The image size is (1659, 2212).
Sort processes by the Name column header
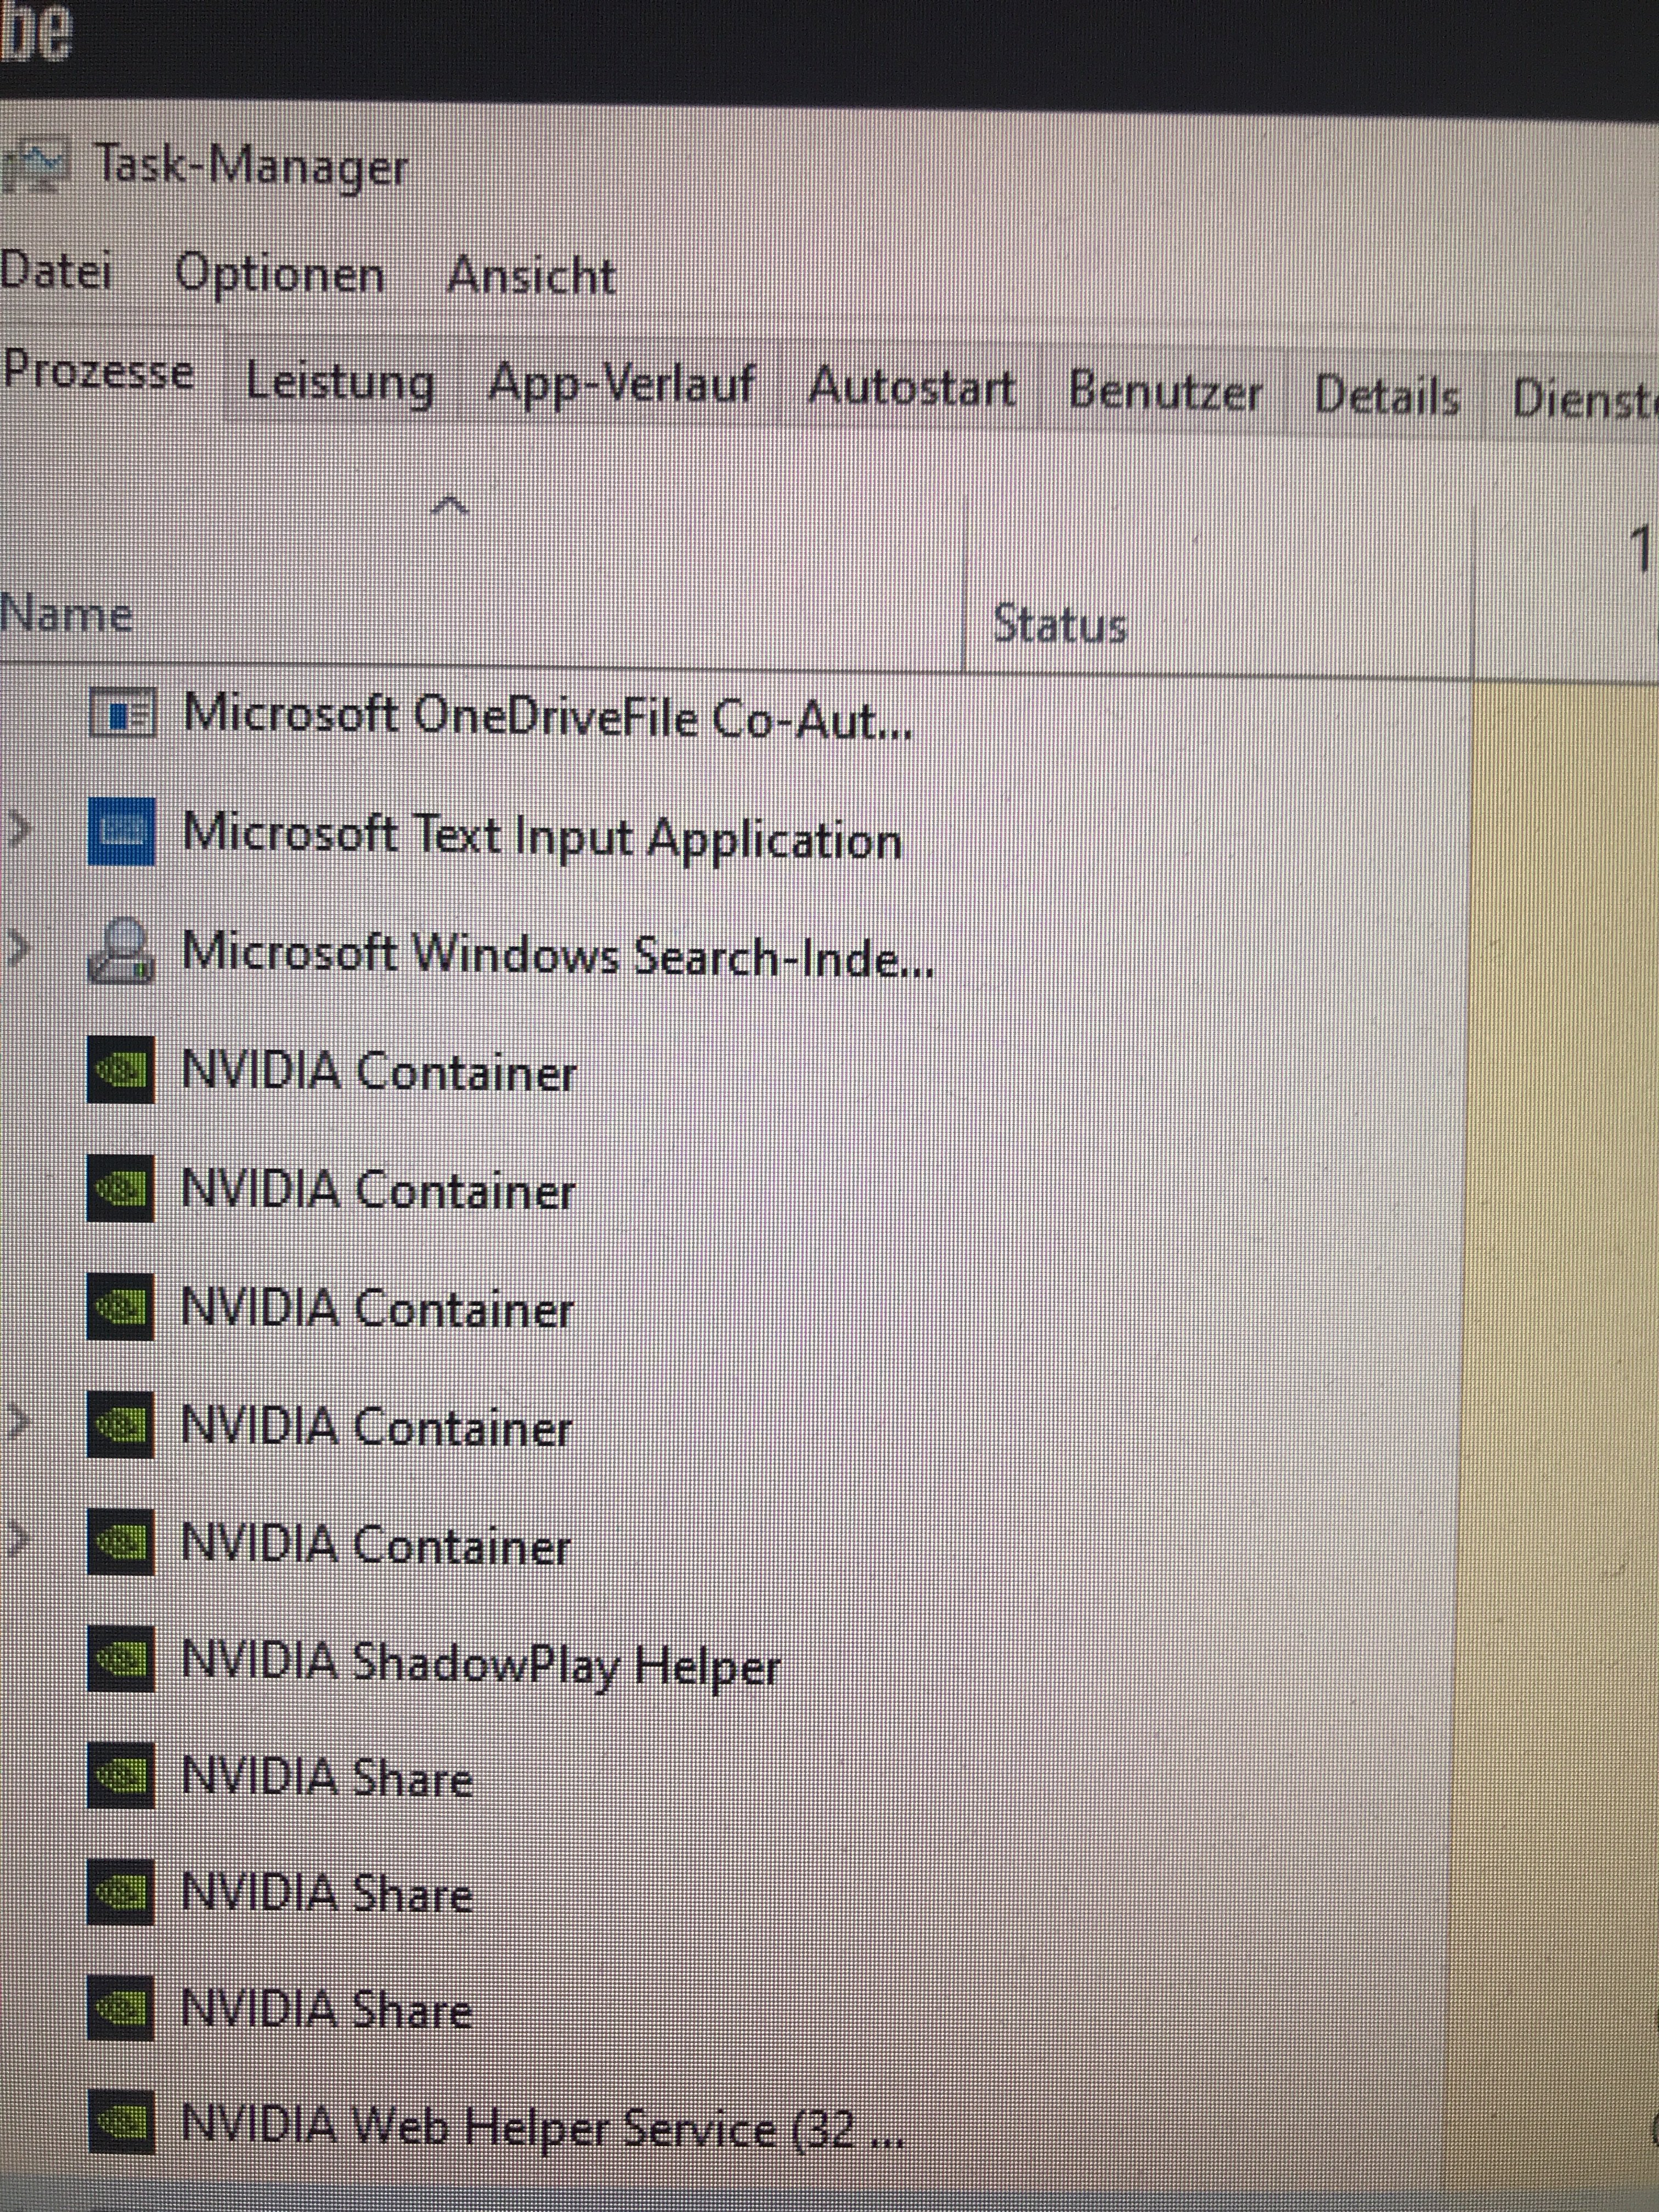click(x=66, y=614)
